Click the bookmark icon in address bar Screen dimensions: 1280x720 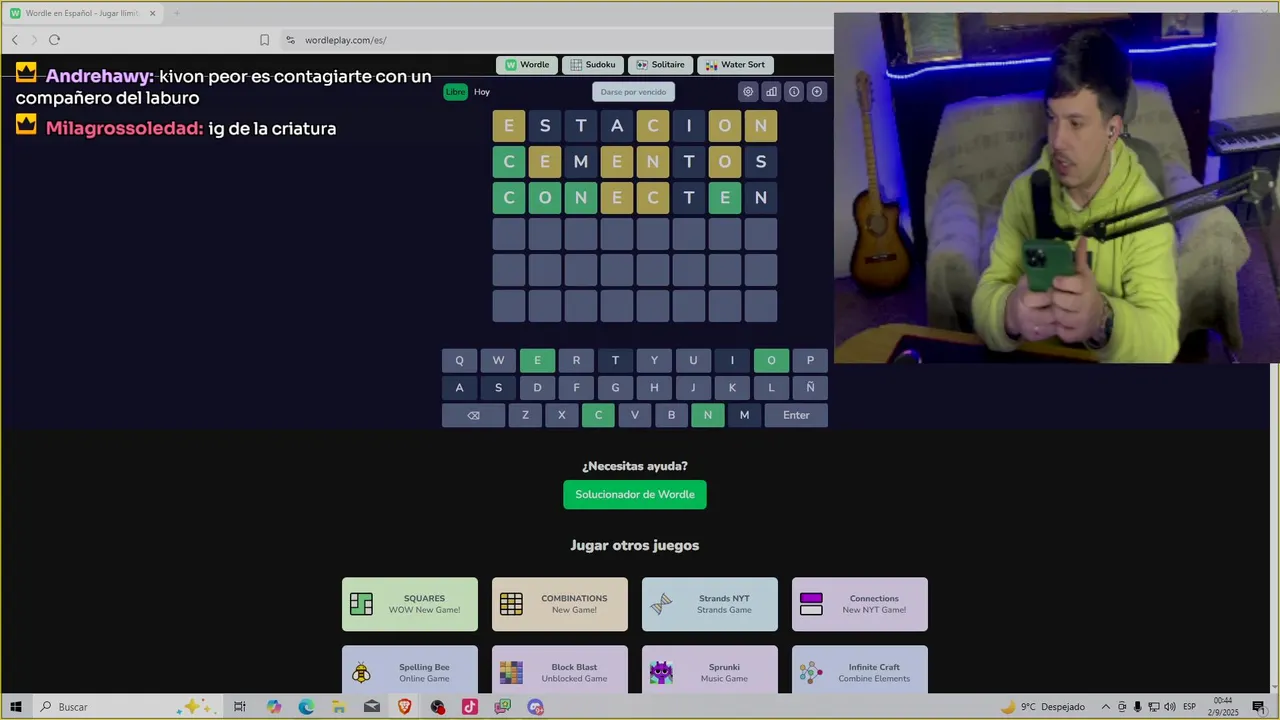coord(264,40)
